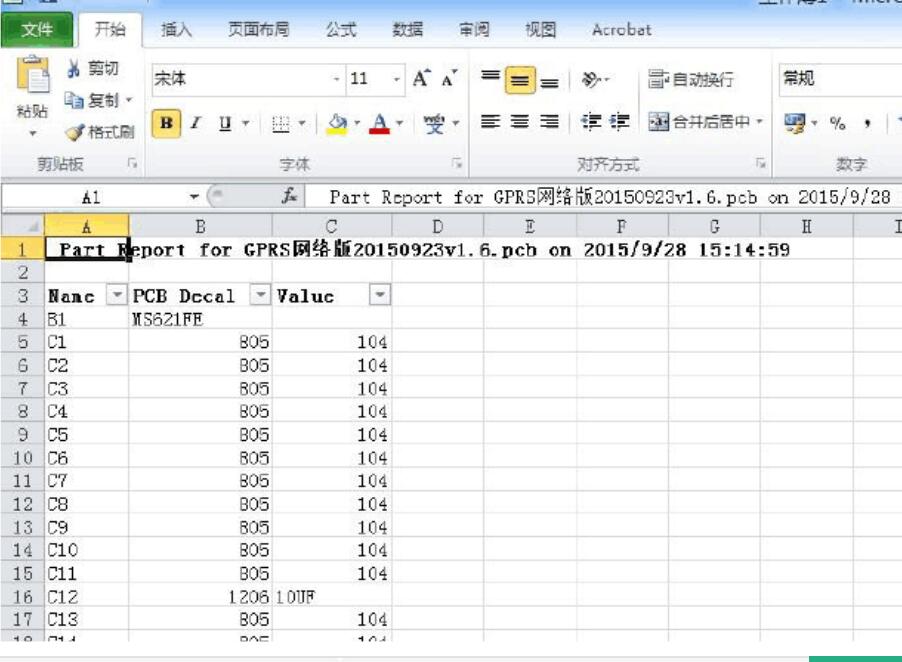Open Name column filter dropdown

pos(117,295)
